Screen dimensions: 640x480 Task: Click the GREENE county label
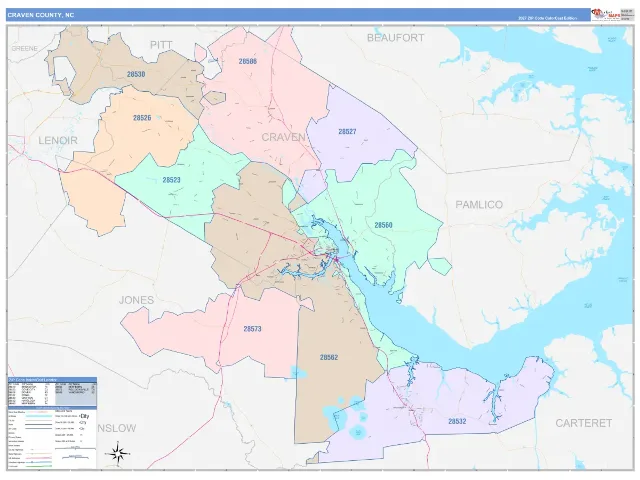click(24, 49)
